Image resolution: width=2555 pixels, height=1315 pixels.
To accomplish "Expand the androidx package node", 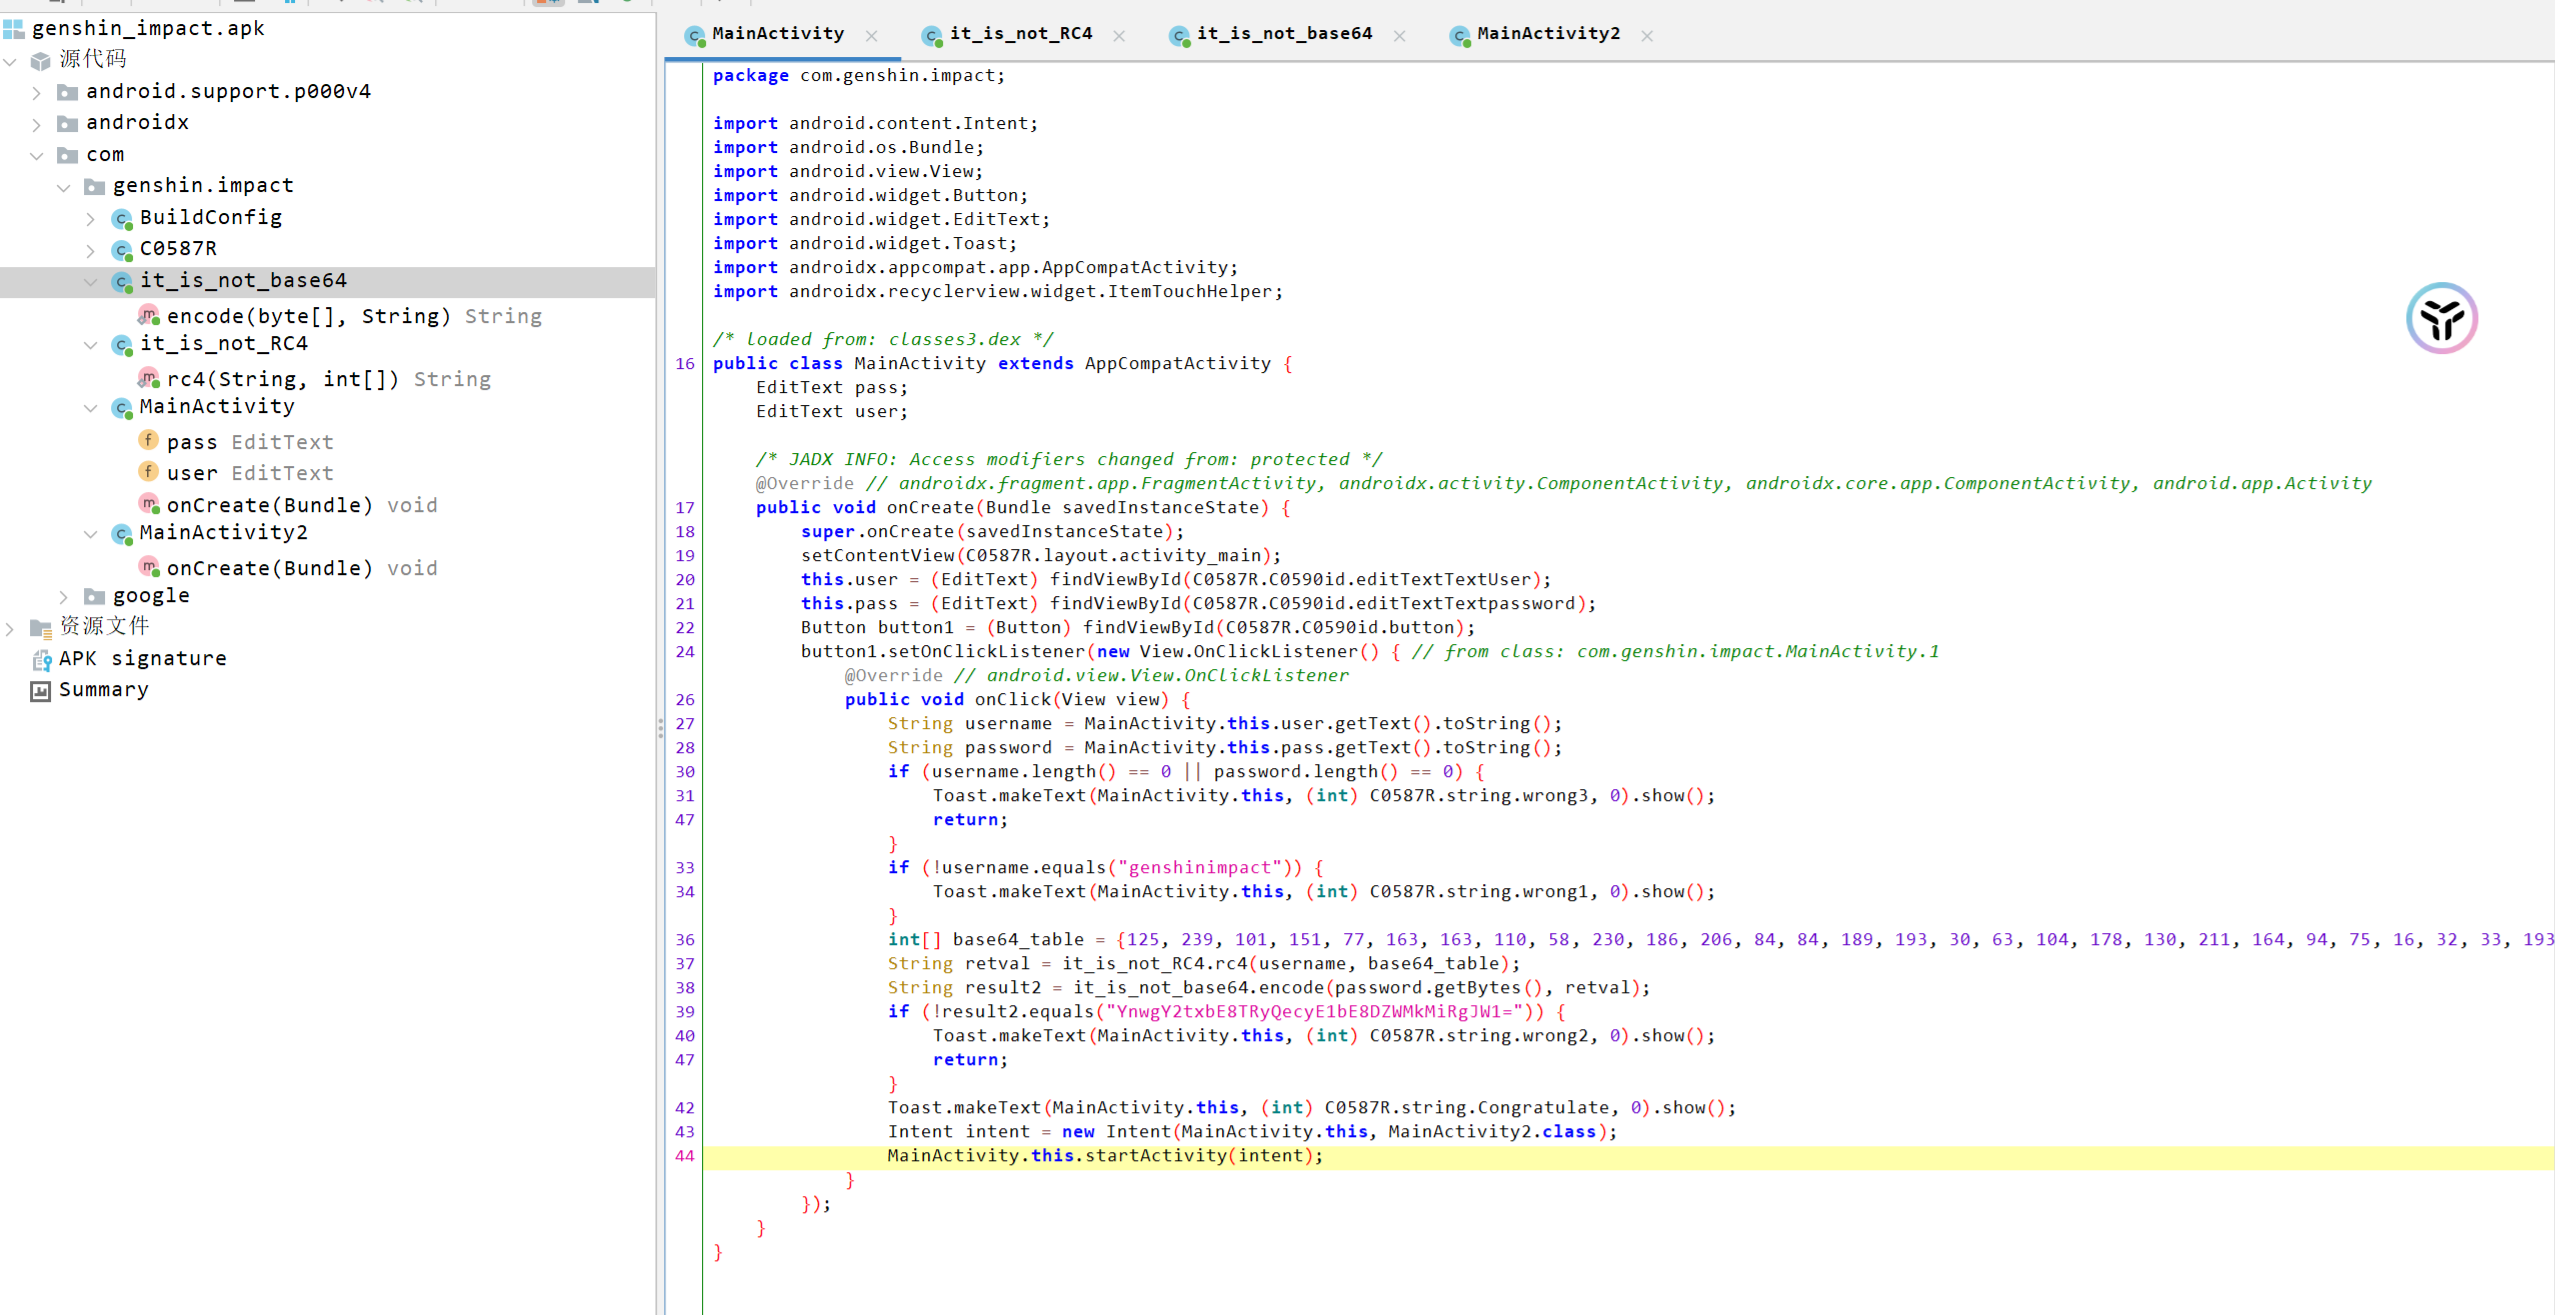I will [37, 124].
